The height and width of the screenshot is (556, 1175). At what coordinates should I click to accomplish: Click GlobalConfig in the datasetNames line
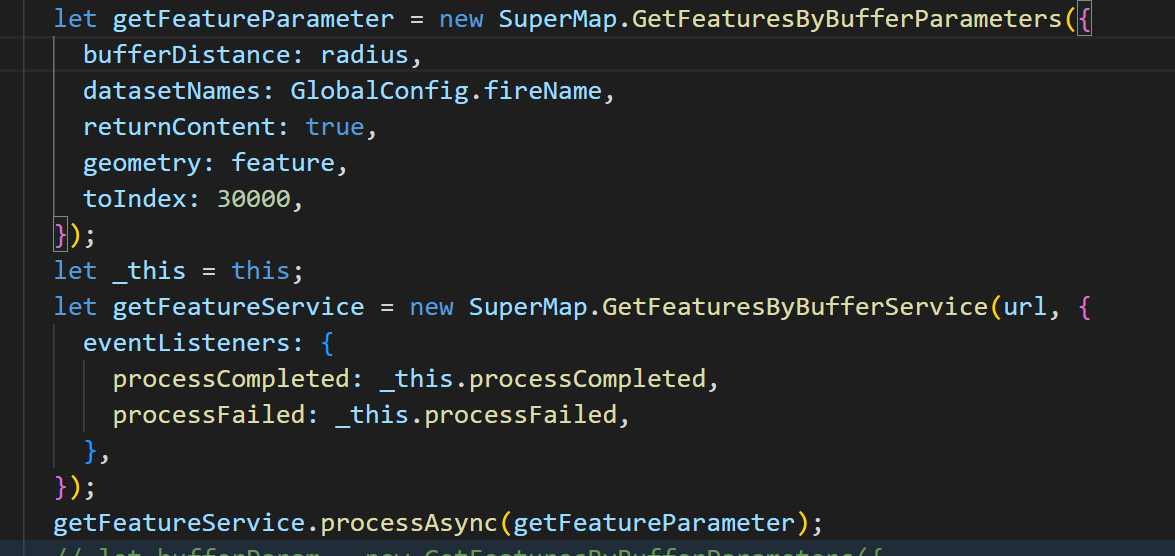pyautogui.click(x=379, y=91)
